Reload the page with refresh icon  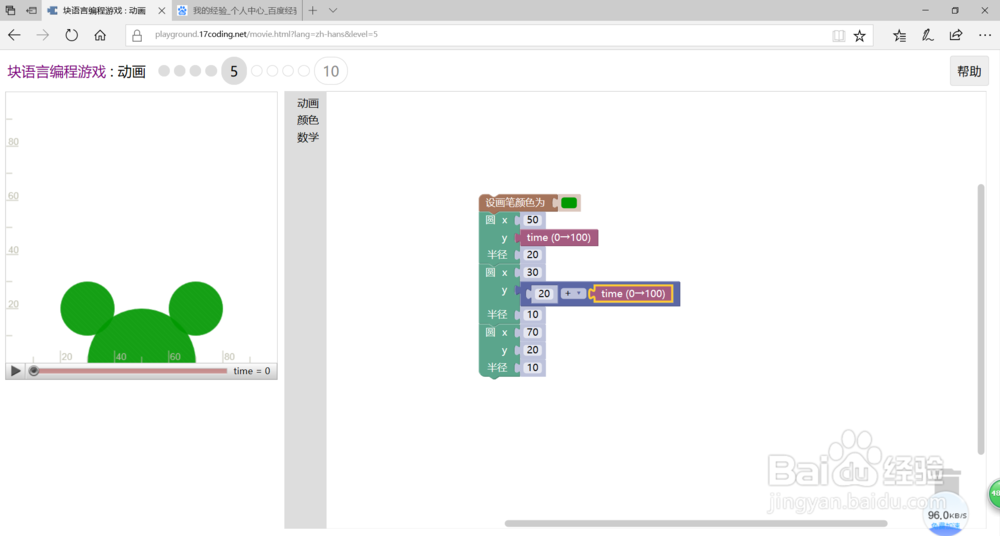click(71, 35)
